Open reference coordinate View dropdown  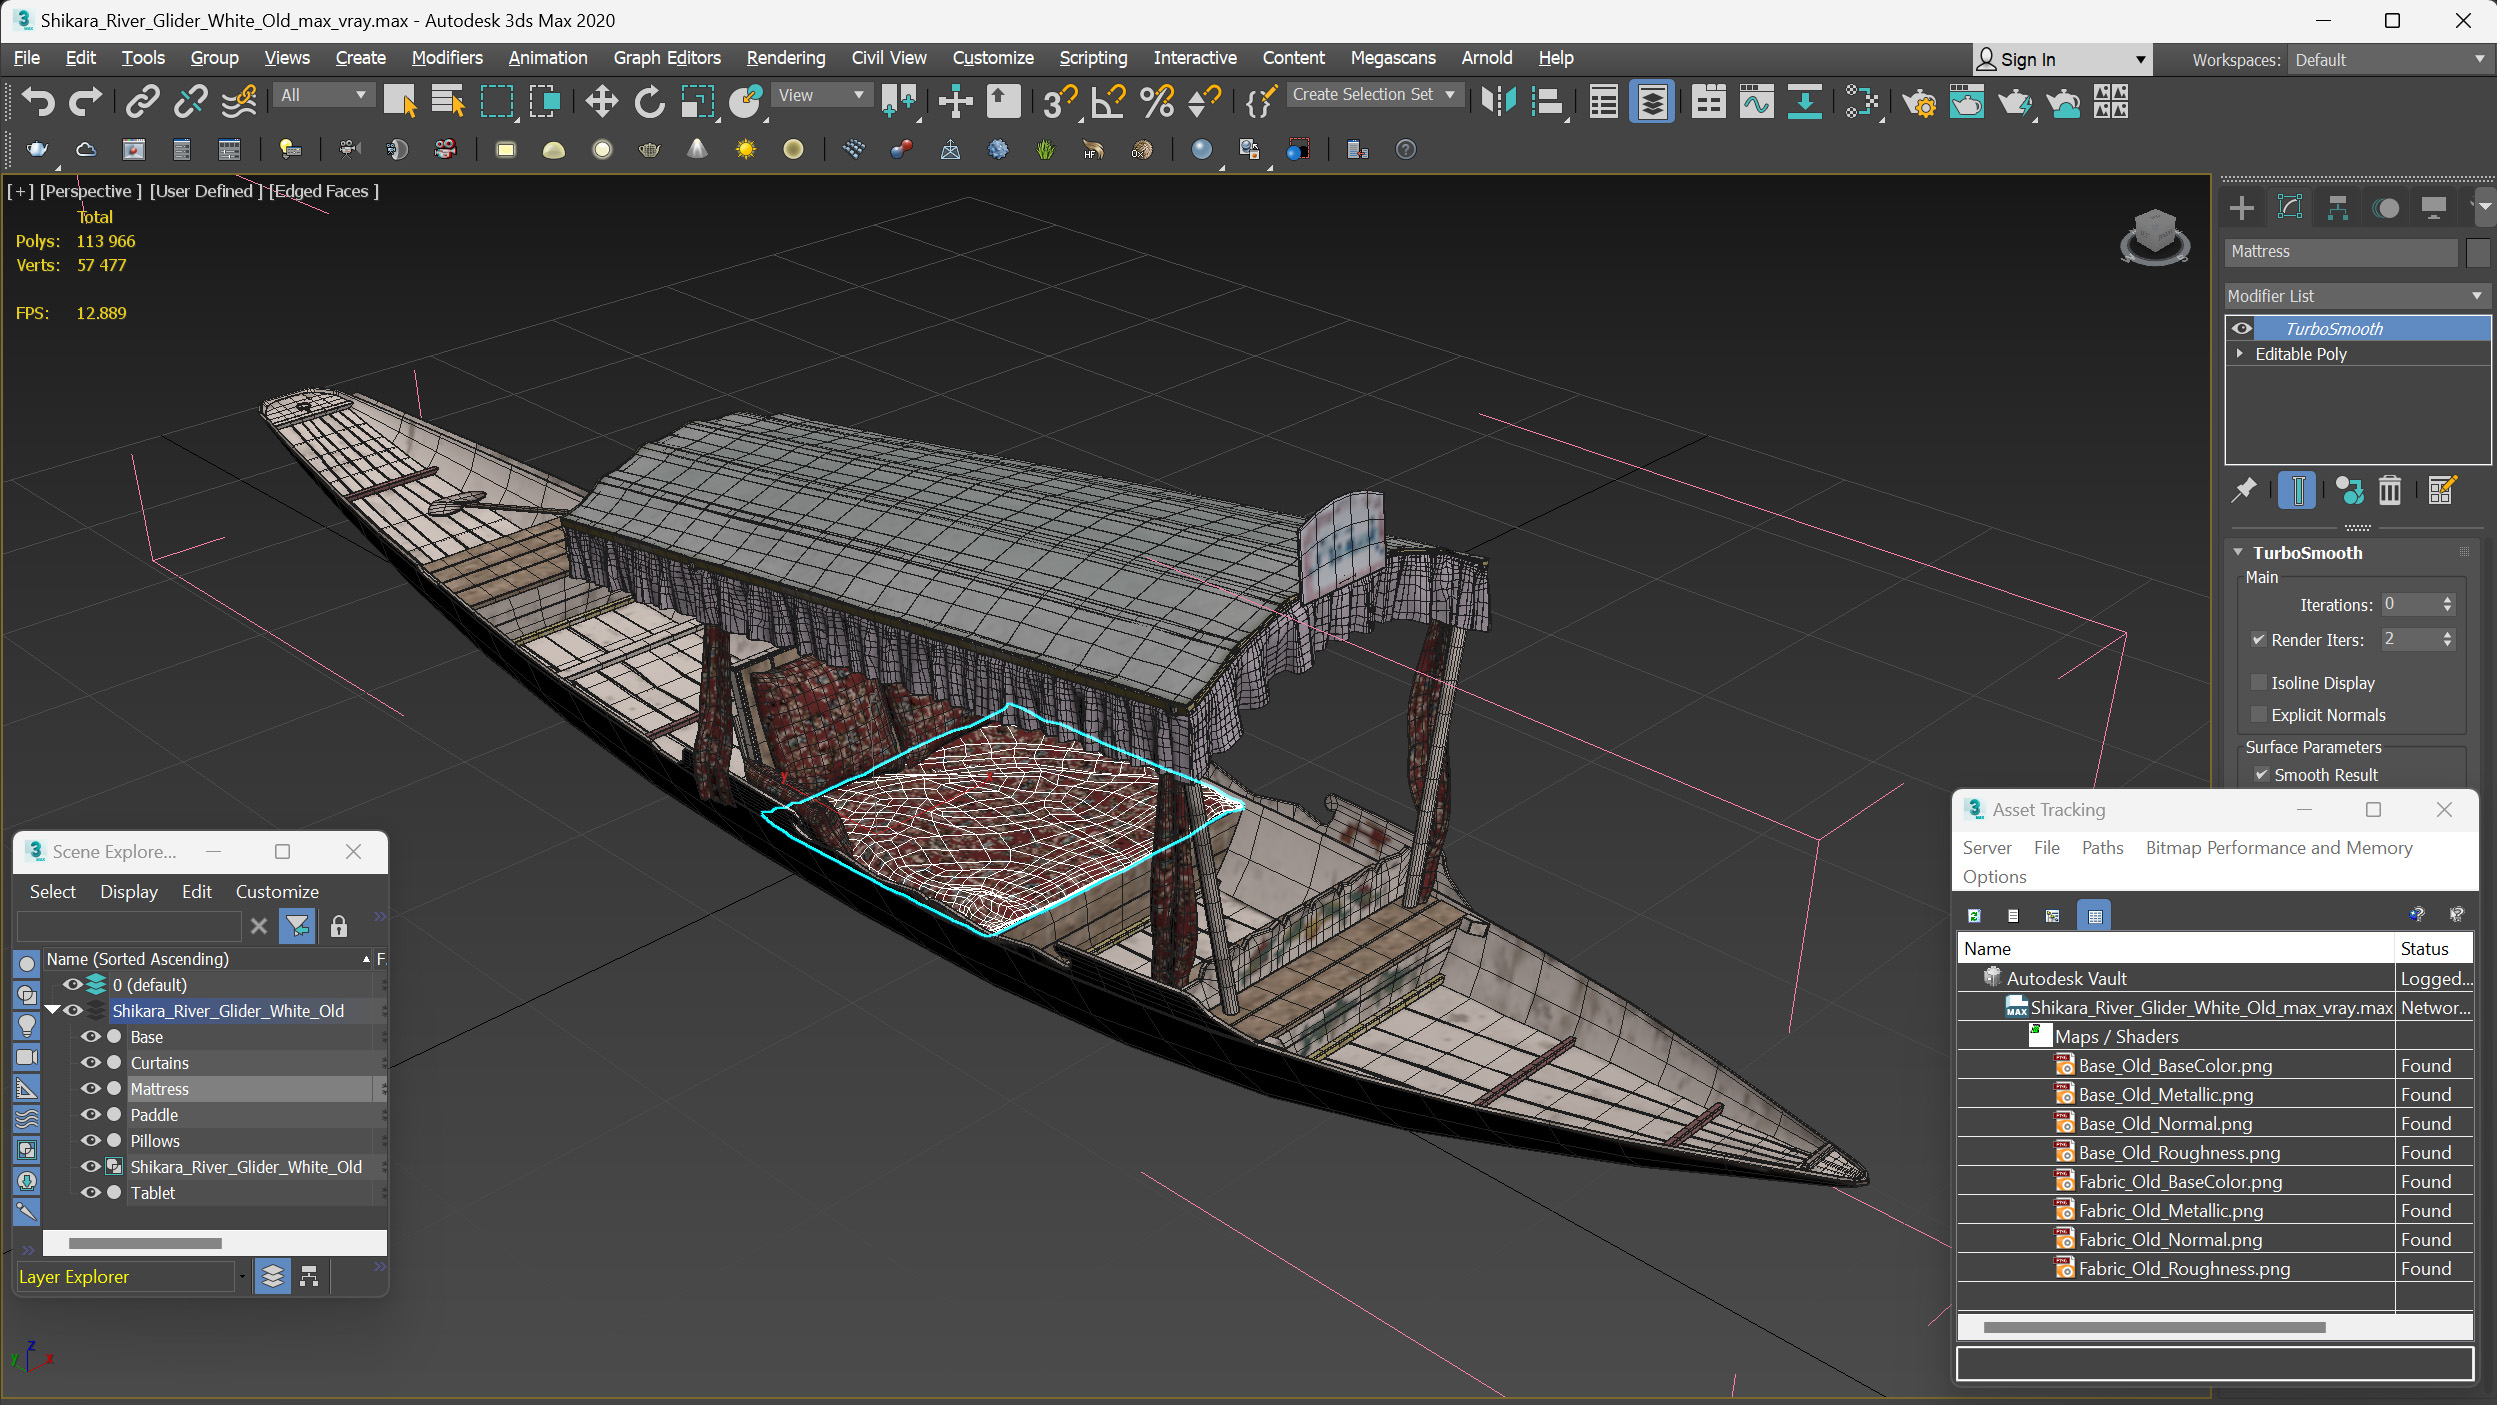click(821, 95)
